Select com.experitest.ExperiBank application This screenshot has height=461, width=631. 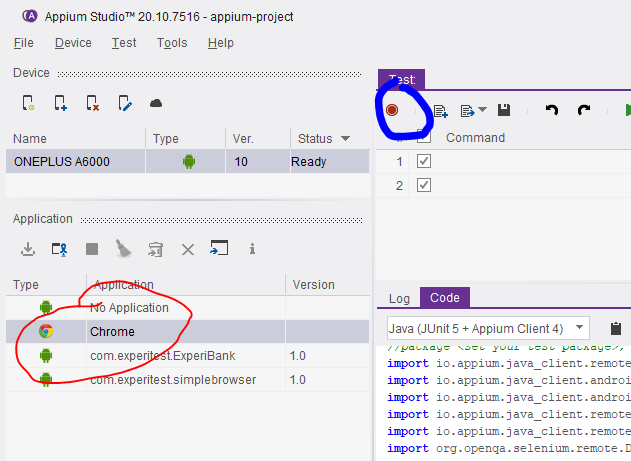click(188, 356)
